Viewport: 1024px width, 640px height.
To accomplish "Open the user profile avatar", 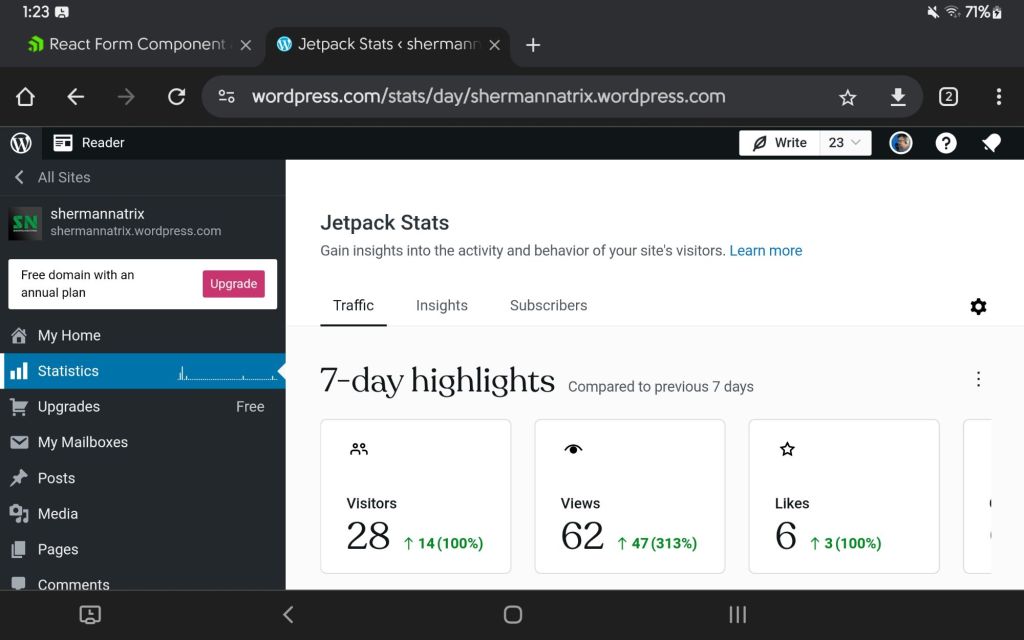I will (x=901, y=143).
